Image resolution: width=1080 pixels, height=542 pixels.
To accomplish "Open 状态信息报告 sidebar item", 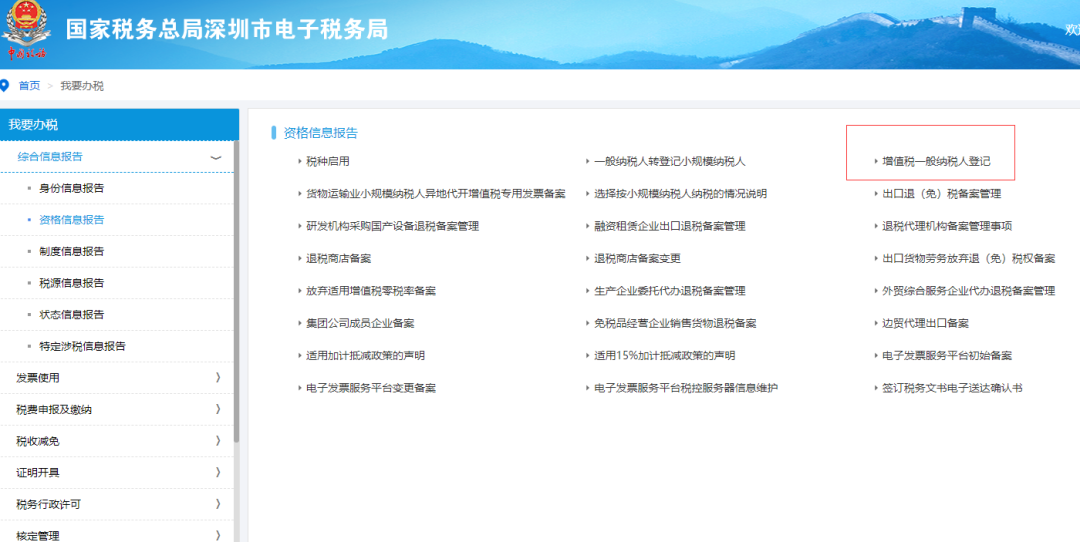I will [x=72, y=315].
